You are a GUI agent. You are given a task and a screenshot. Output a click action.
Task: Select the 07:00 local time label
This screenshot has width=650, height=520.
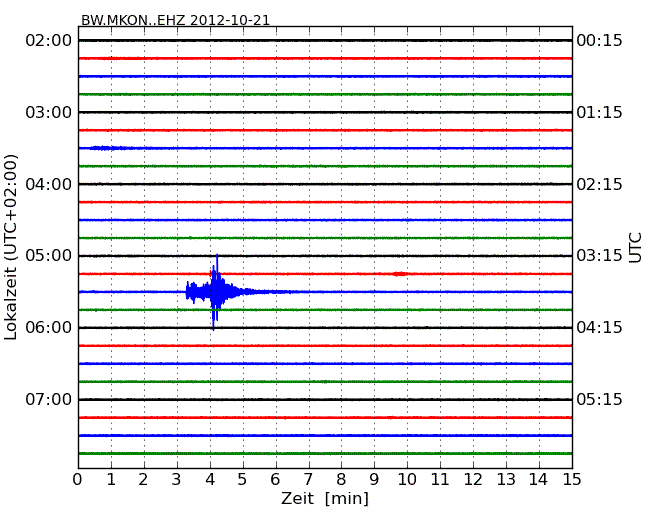point(49,399)
